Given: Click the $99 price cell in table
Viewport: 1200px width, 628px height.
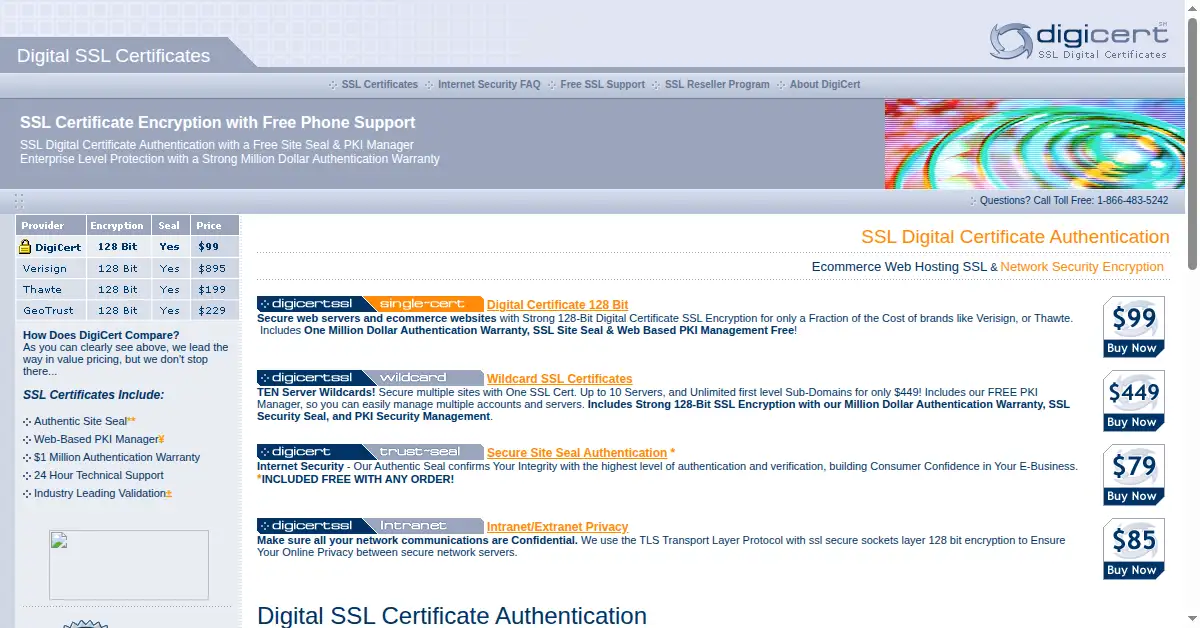Looking at the screenshot, I should coord(216,247).
